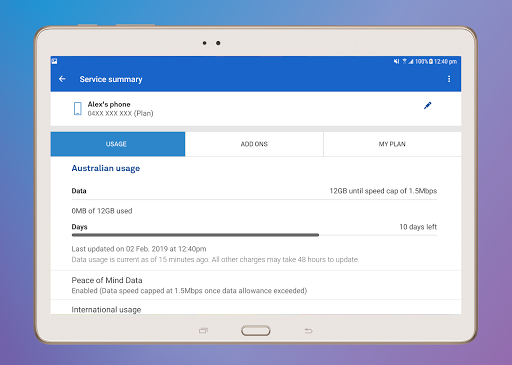Viewport: 512px width, 365px height.
Task: Edit Alex's phone name with pencil icon
Action: coord(427,106)
